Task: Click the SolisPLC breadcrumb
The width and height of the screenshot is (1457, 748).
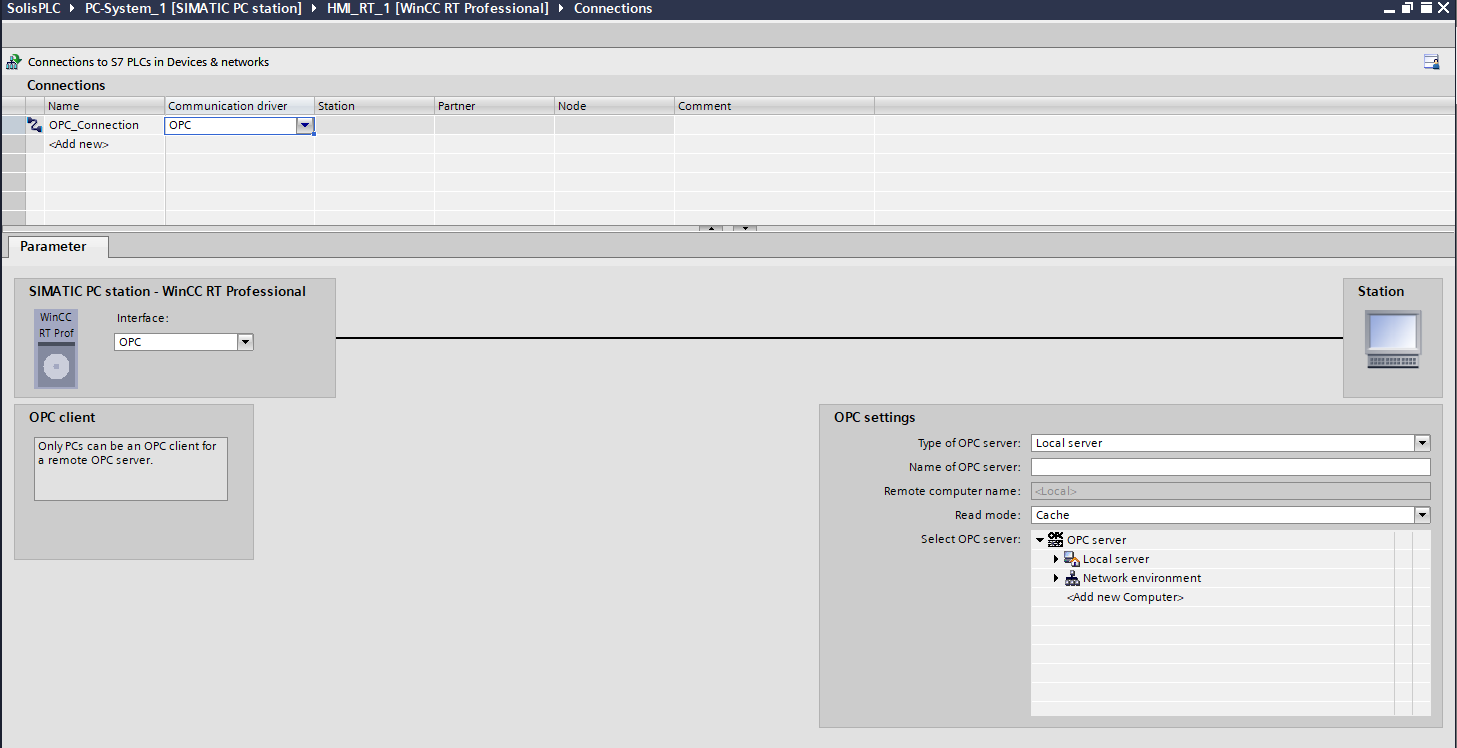Action: [x=32, y=8]
